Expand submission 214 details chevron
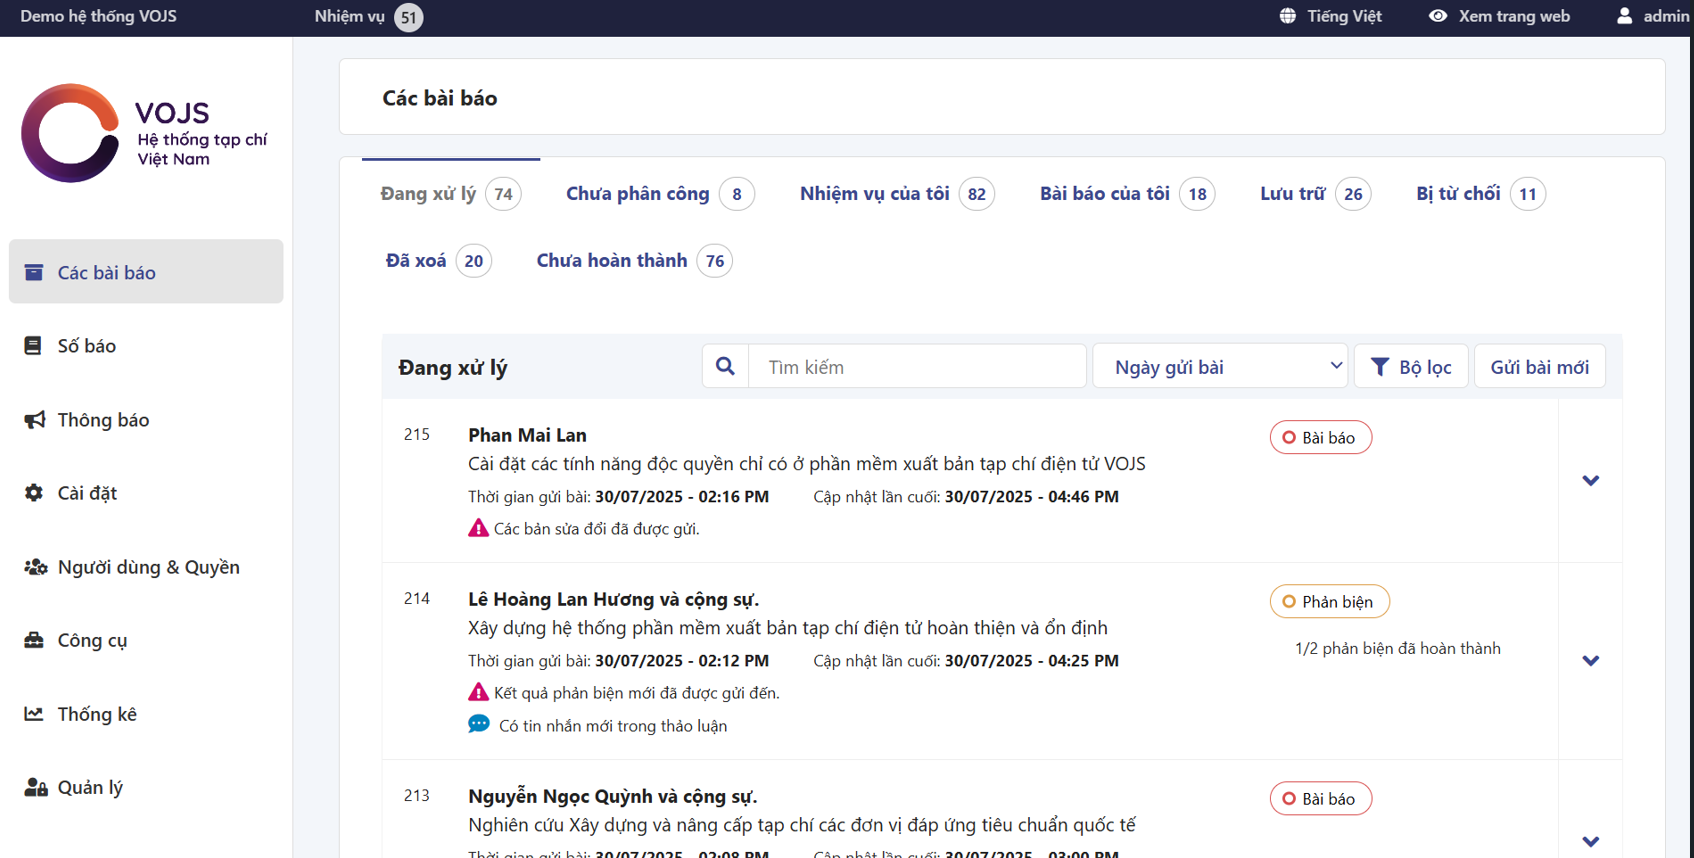The image size is (1694, 858). click(x=1590, y=661)
